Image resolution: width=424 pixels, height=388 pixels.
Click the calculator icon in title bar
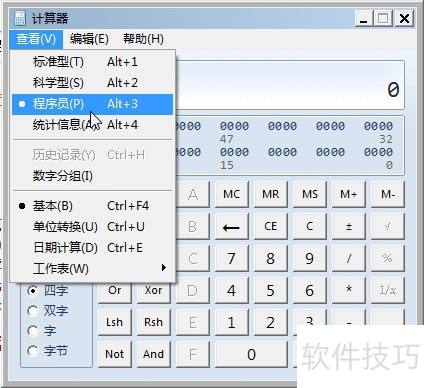[x=20, y=18]
